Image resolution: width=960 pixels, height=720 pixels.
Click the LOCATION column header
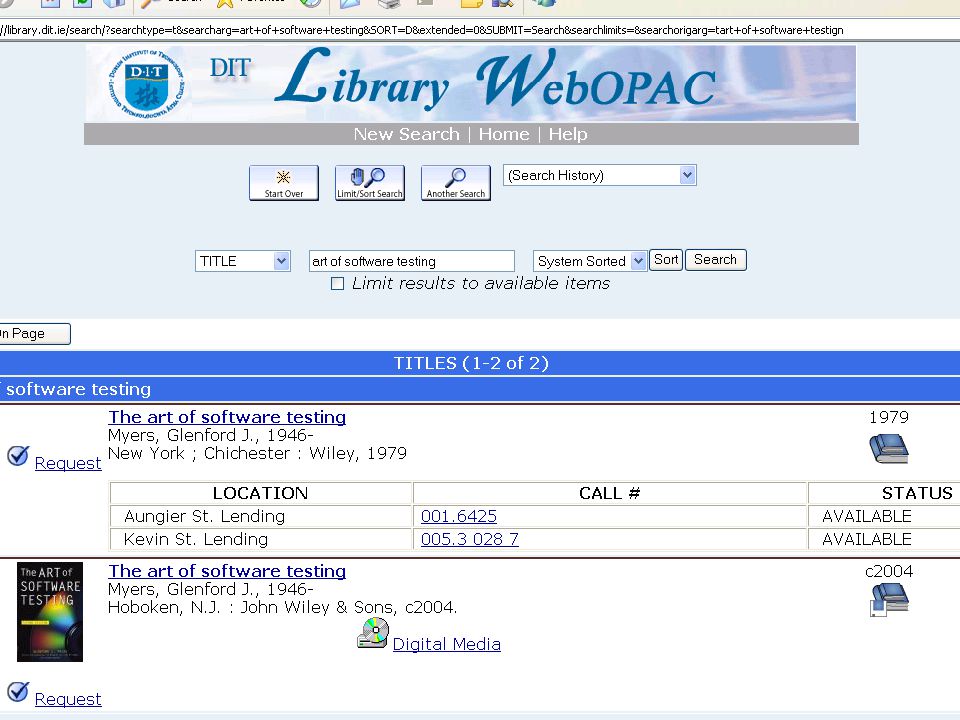[x=260, y=493]
